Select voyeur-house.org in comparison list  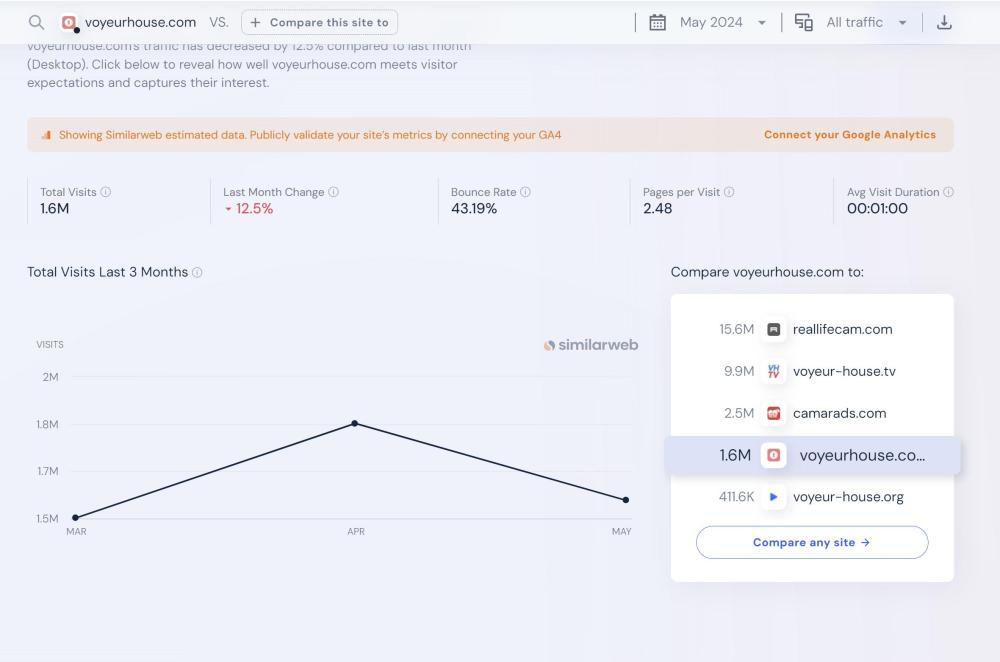(847, 497)
